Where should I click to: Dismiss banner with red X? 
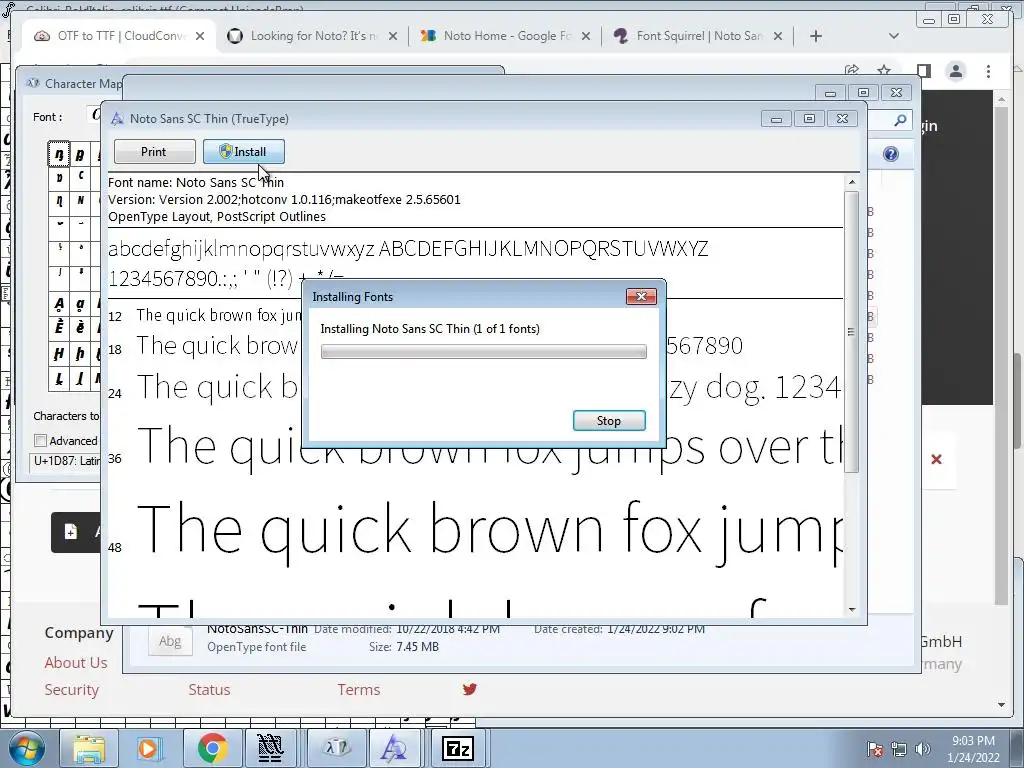click(x=936, y=459)
